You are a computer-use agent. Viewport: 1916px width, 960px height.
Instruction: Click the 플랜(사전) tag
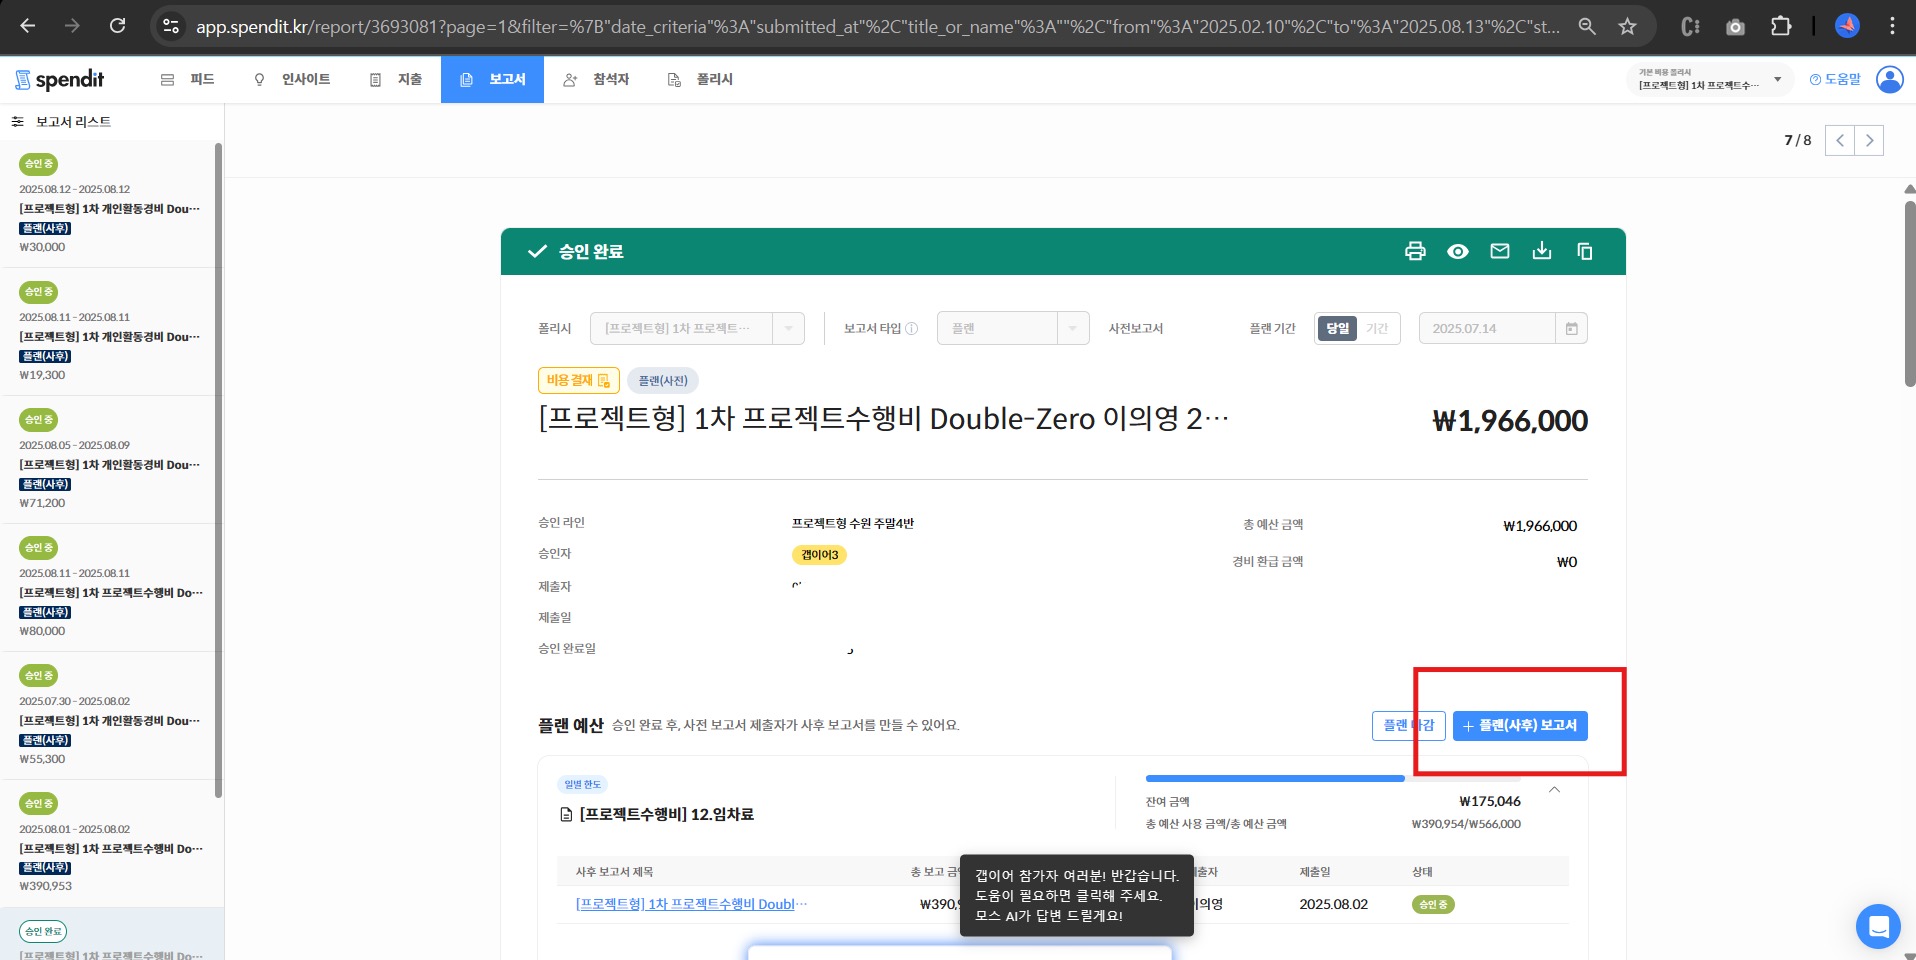click(x=663, y=380)
